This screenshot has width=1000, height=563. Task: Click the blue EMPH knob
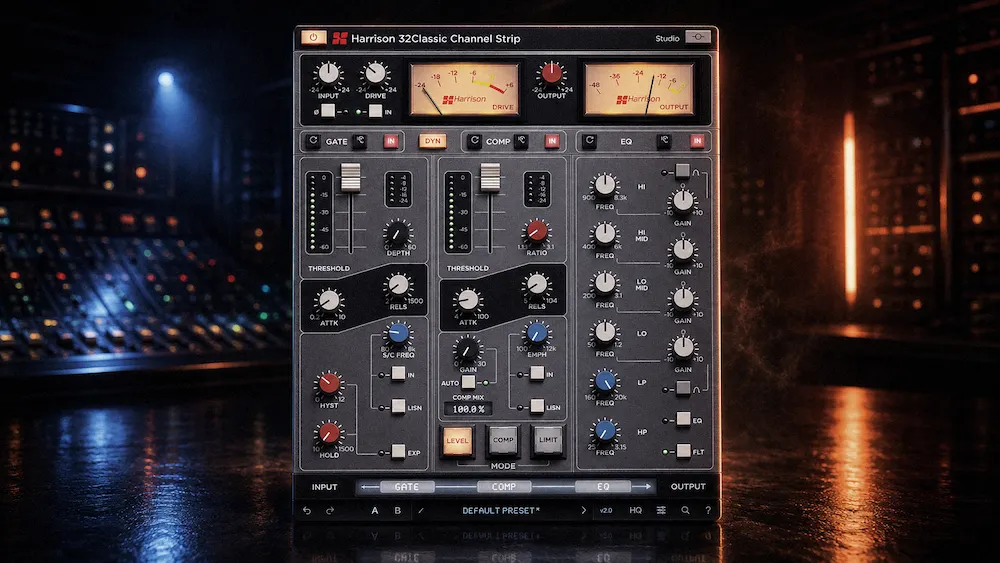click(x=537, y=333)
